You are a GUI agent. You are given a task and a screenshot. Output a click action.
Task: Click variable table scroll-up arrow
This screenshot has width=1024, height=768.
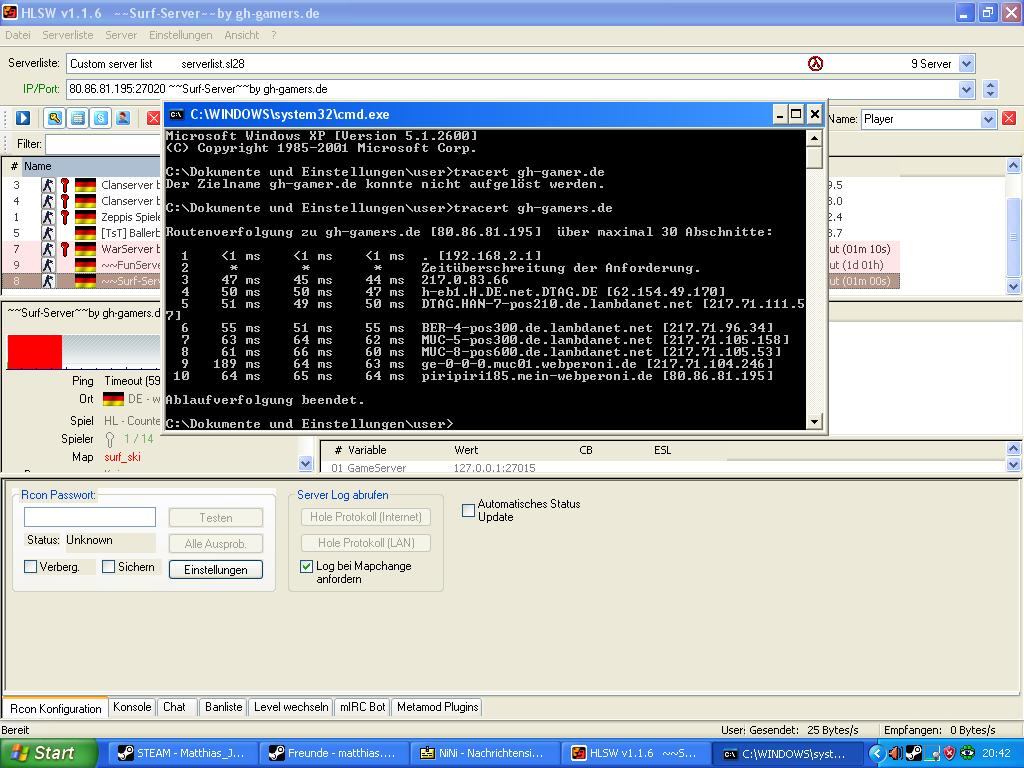coord(1013,448)
